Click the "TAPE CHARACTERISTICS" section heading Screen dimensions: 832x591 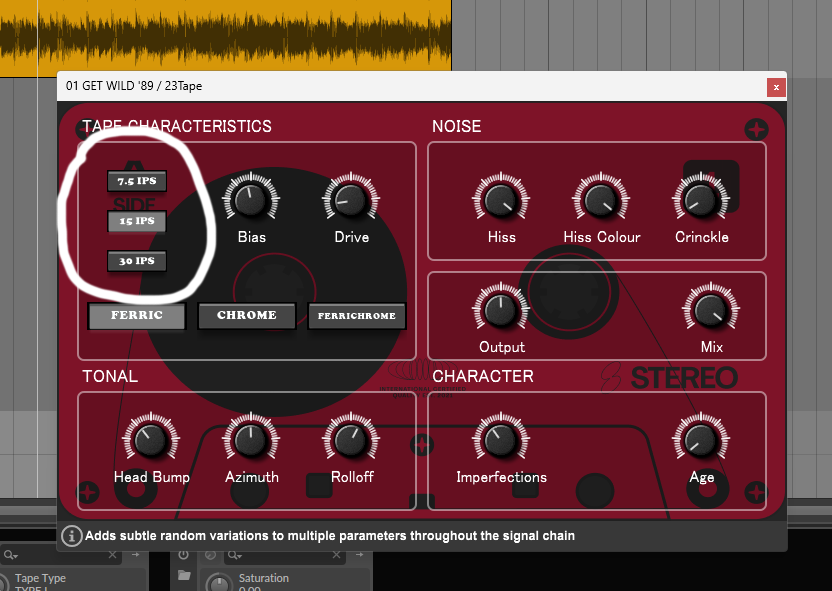pyautogui.click(x=177, y=126)
